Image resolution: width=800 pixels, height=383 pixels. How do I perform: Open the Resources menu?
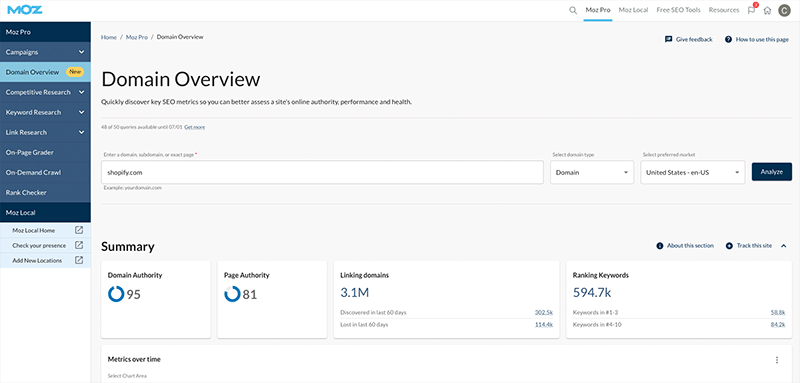pos(724,10)
